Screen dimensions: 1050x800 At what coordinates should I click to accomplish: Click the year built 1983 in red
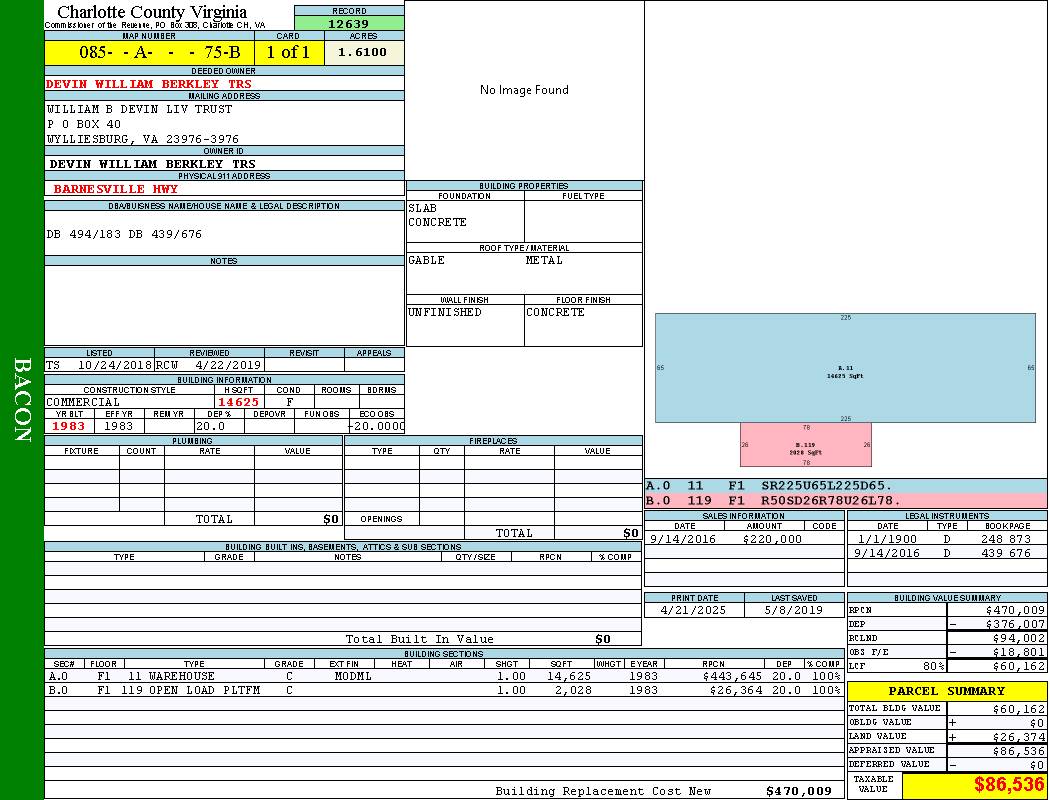tap(69, 426)
